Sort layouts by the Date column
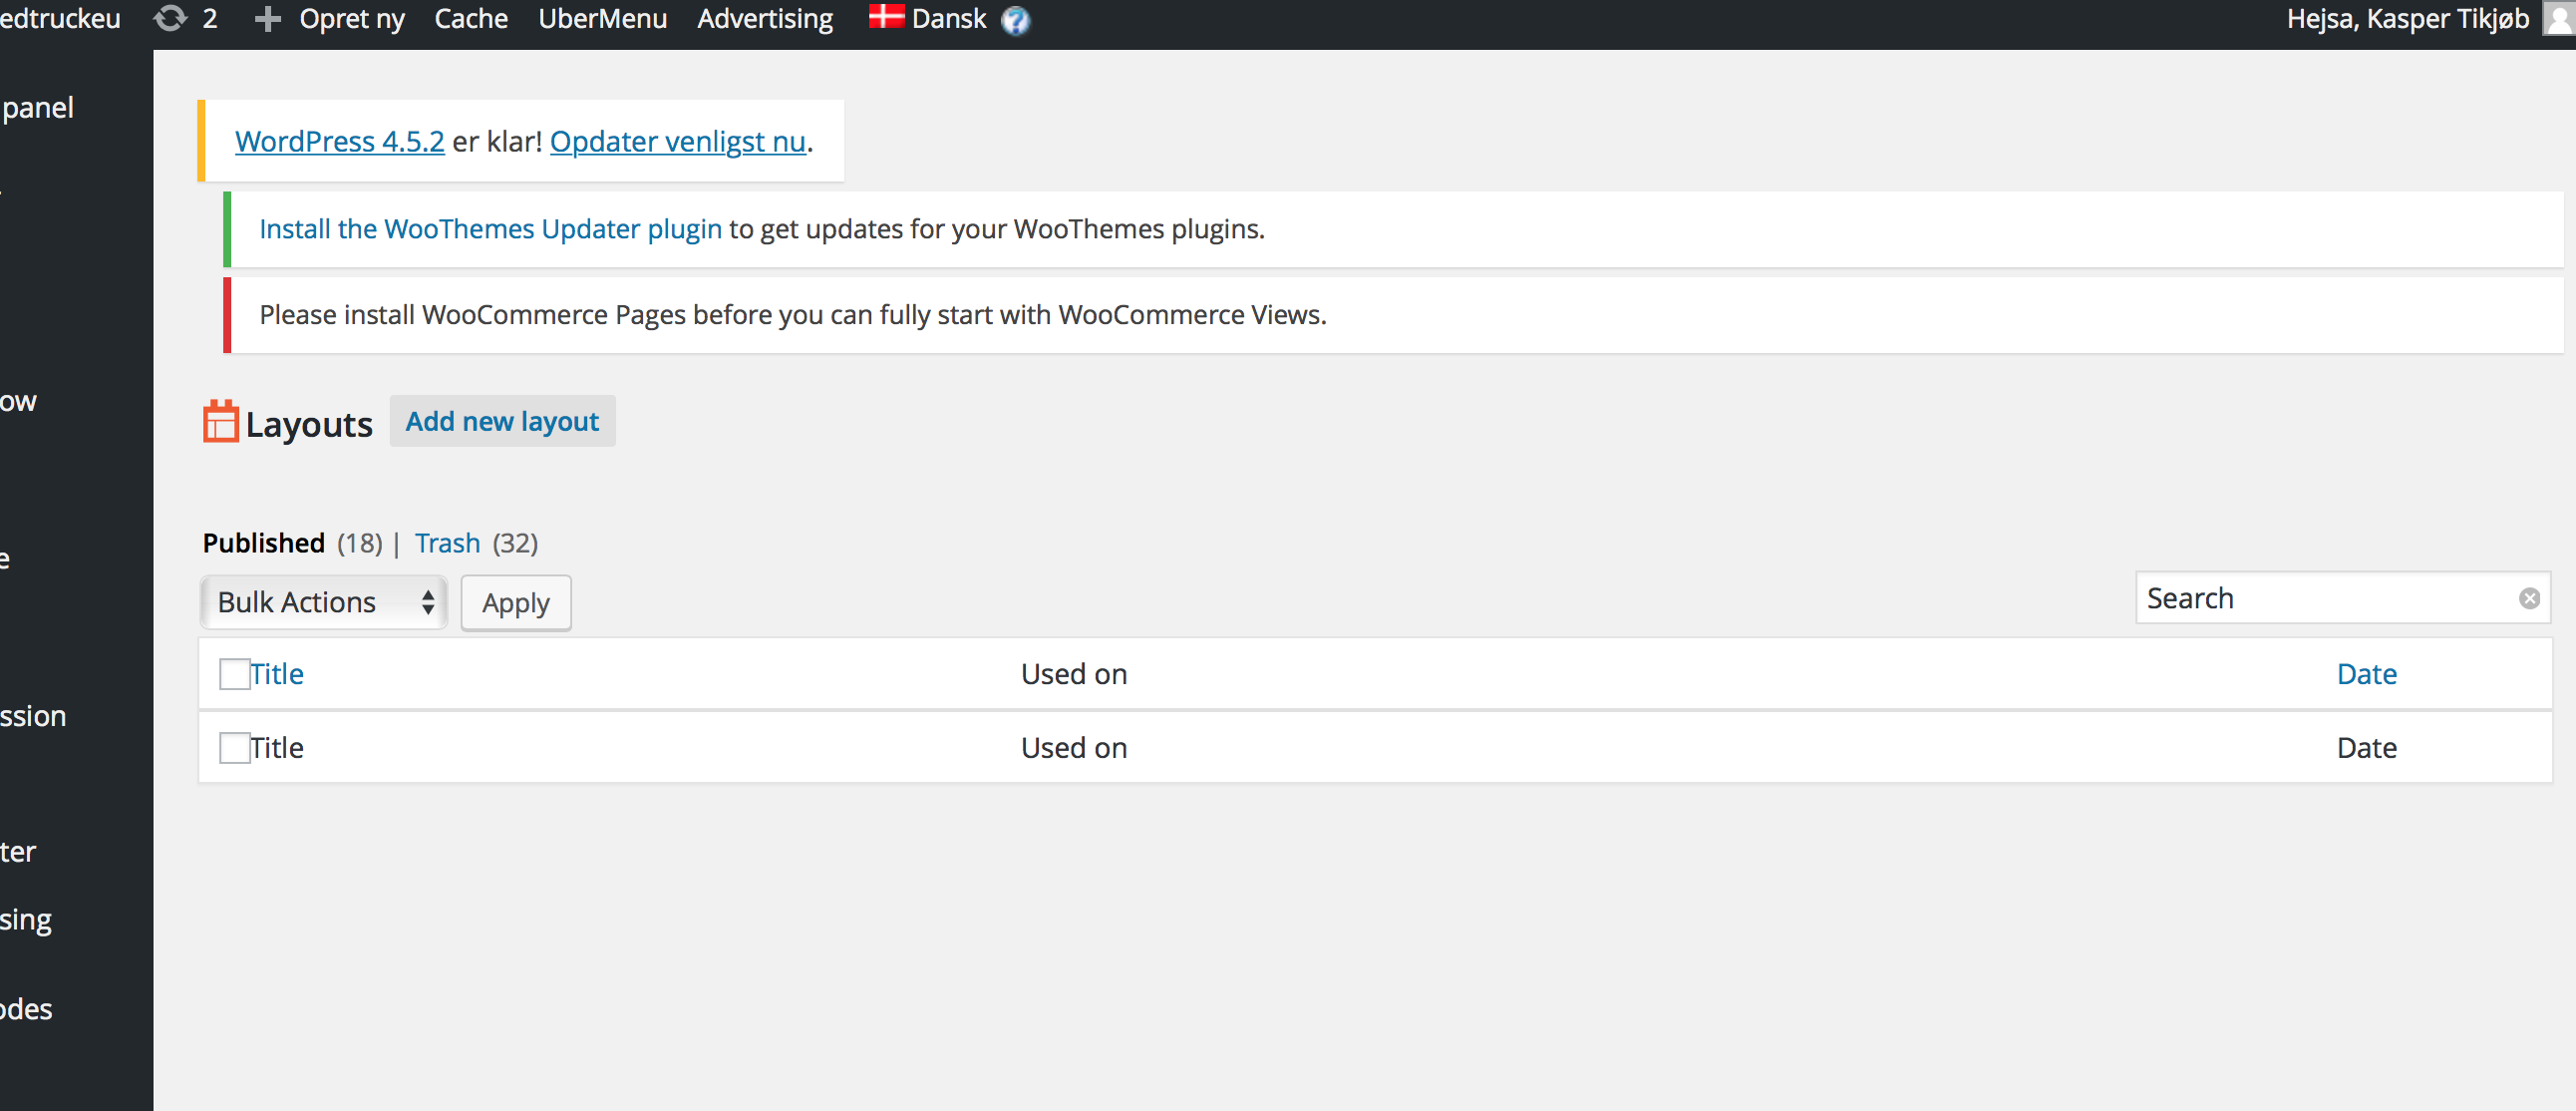This screenshot has width=2576, height=1111. tap(2366, 673)
